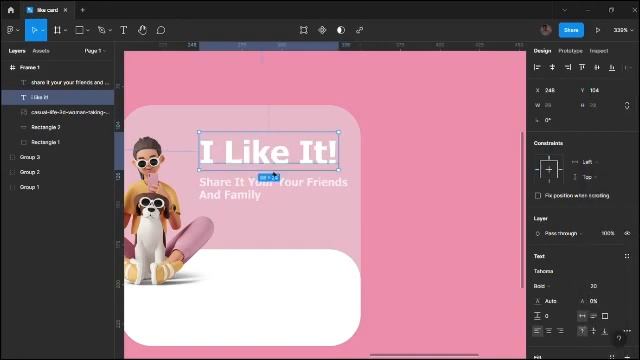The image size is (640, 360).
Task: Enable Fix position when scrolling checkbox
Action: click(538, 196)
